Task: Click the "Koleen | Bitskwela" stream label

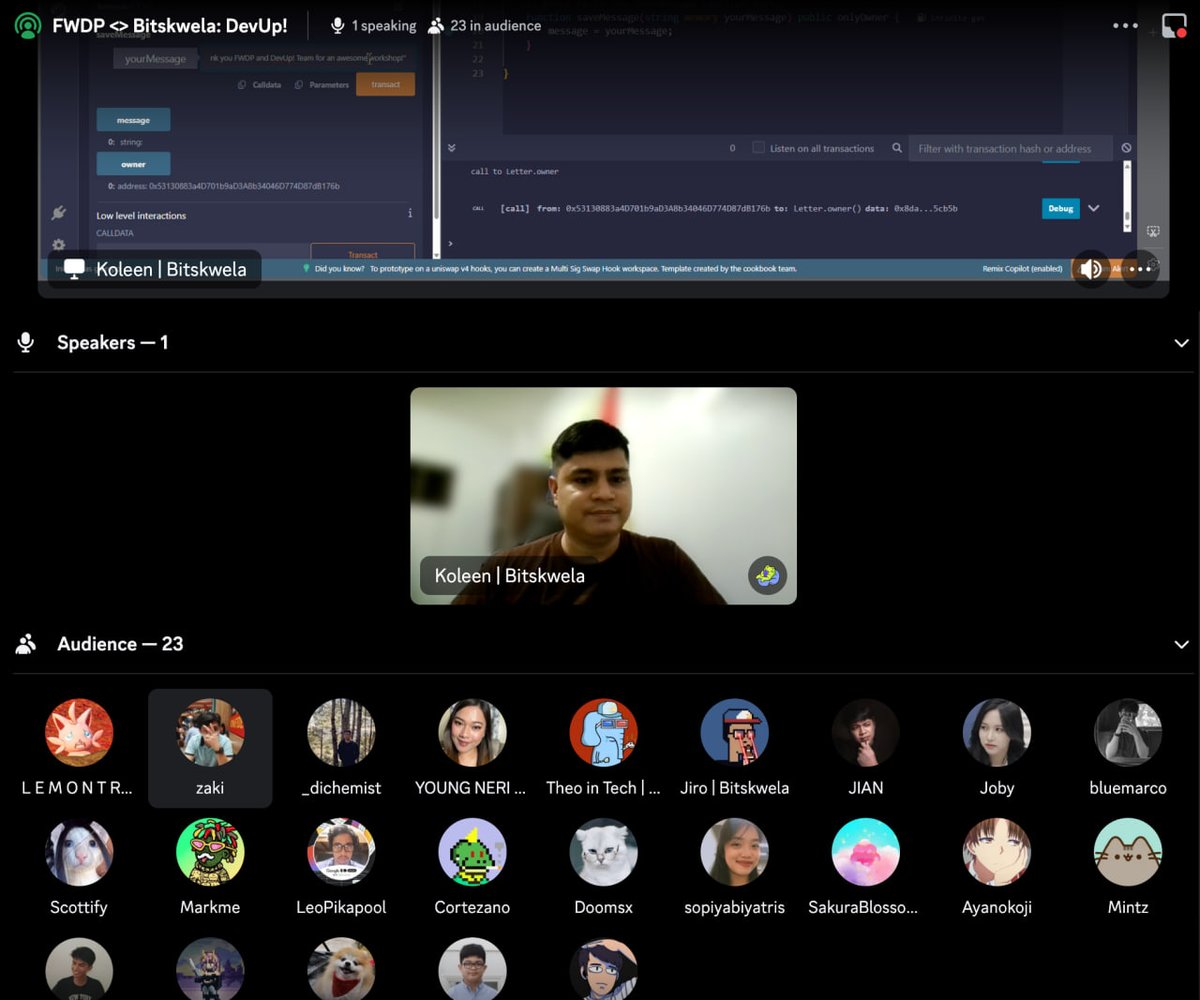Action: point(155,269)
